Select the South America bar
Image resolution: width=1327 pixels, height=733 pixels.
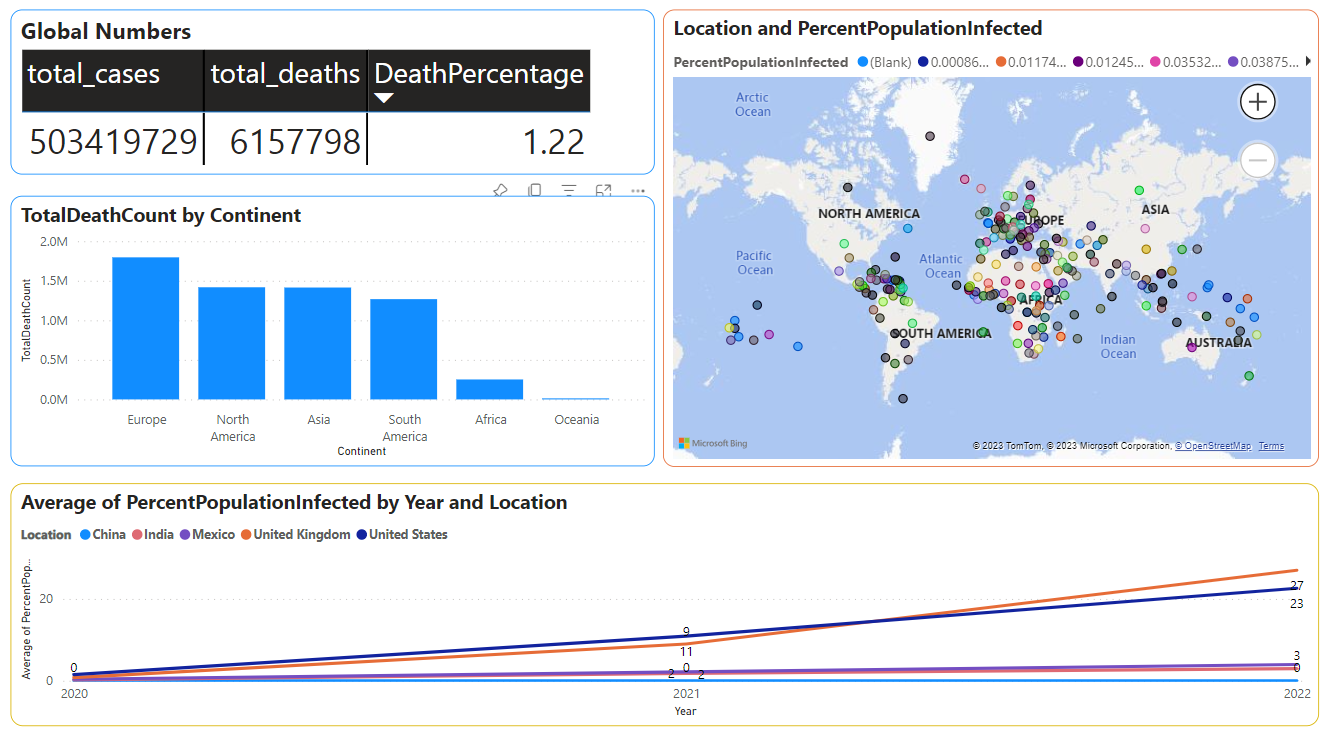point(404,349)
